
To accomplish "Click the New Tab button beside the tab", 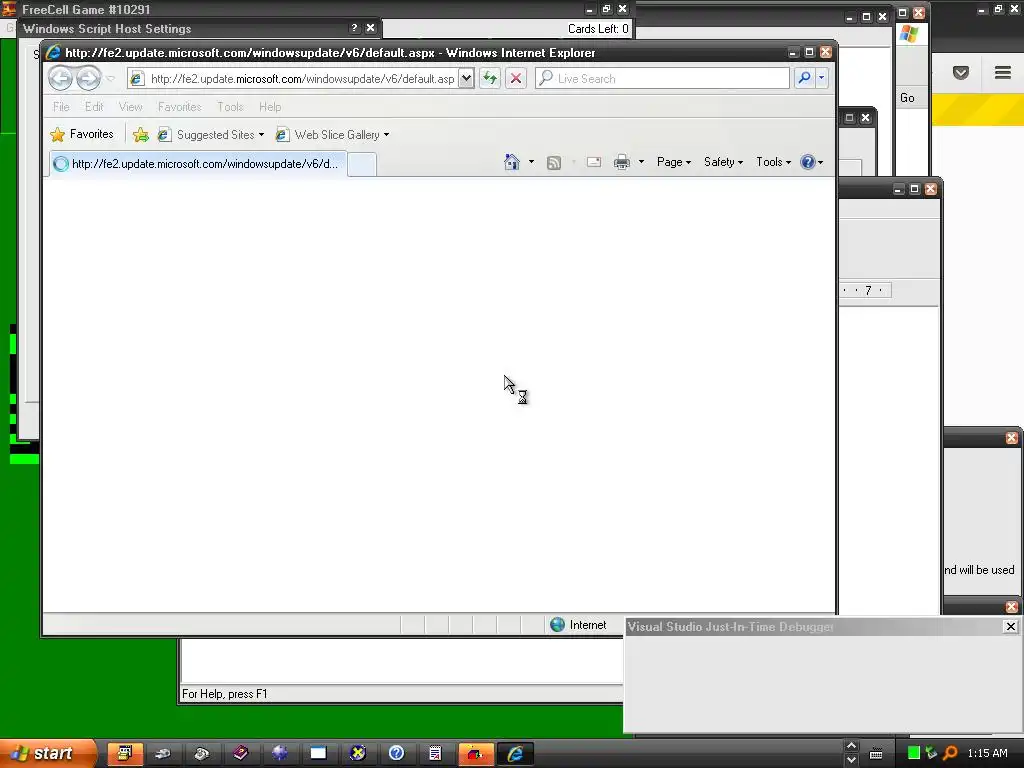I will [362, 165].
